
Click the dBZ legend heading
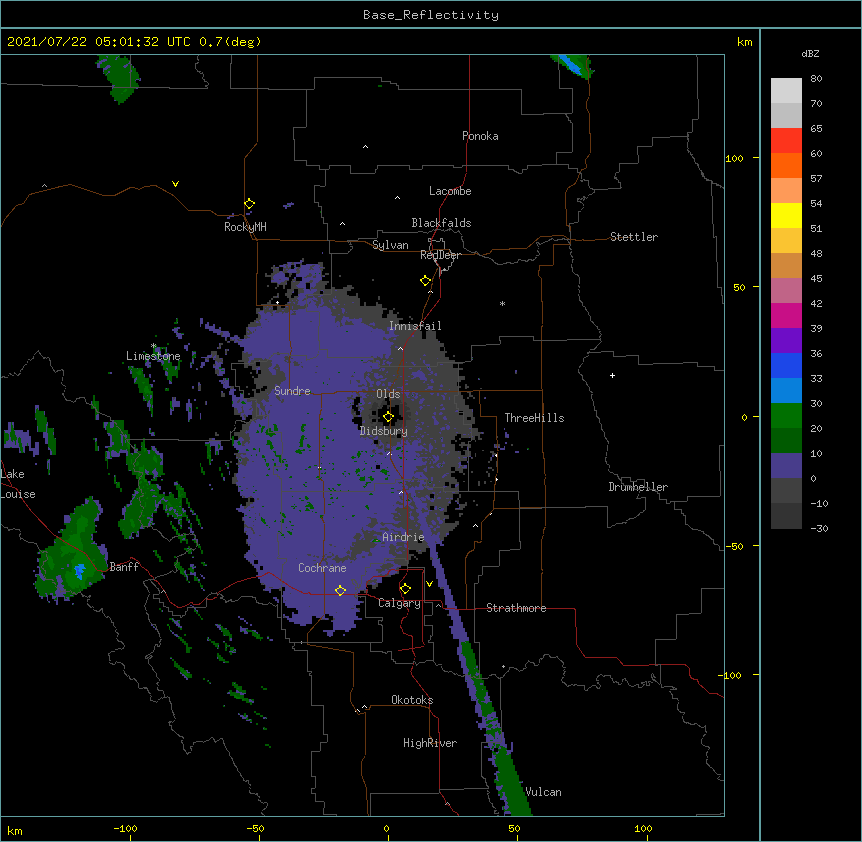click(810, 54)
